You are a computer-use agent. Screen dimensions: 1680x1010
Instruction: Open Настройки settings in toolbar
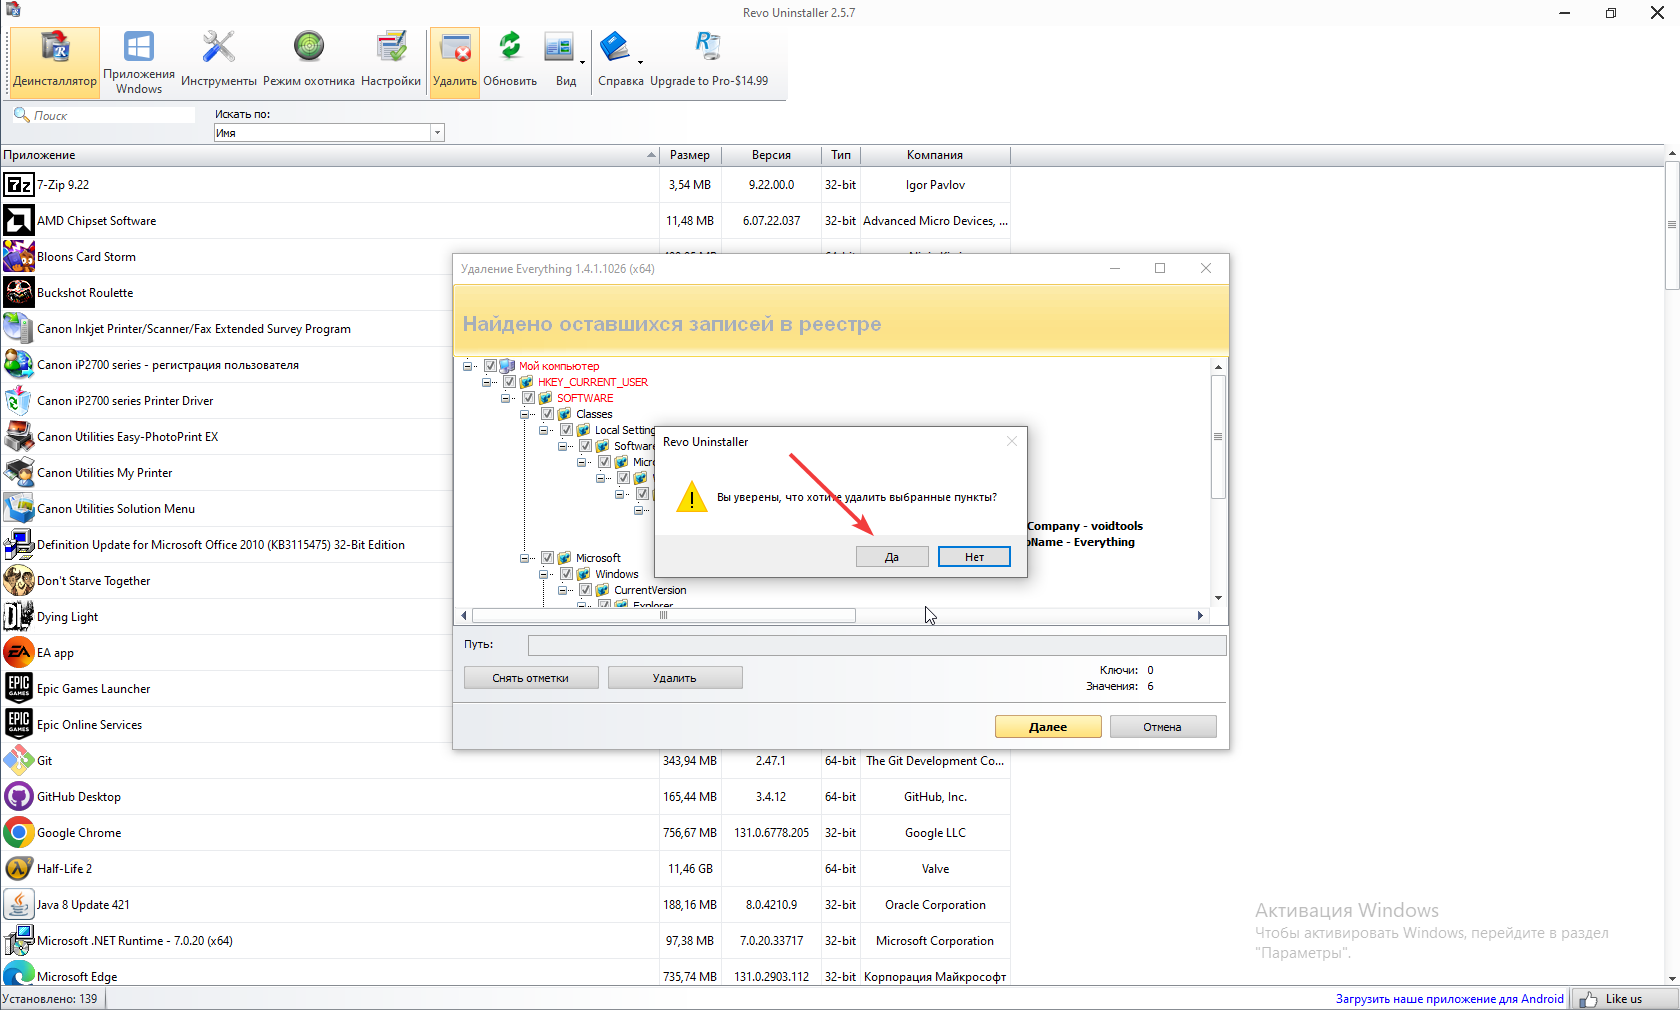[391, 62]
